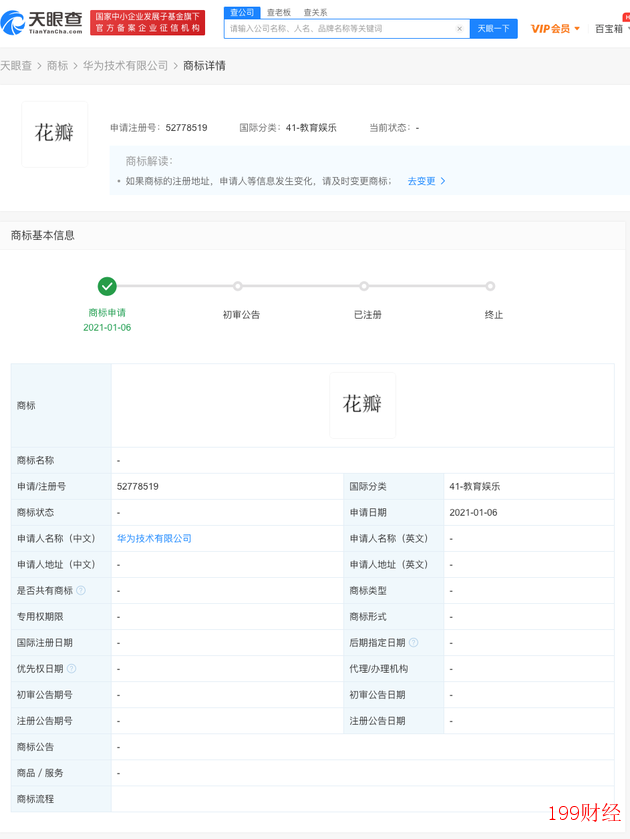Click help icon next to 后期指定日期
Screen dimensions: 630x839
click(x=413, y=642)
